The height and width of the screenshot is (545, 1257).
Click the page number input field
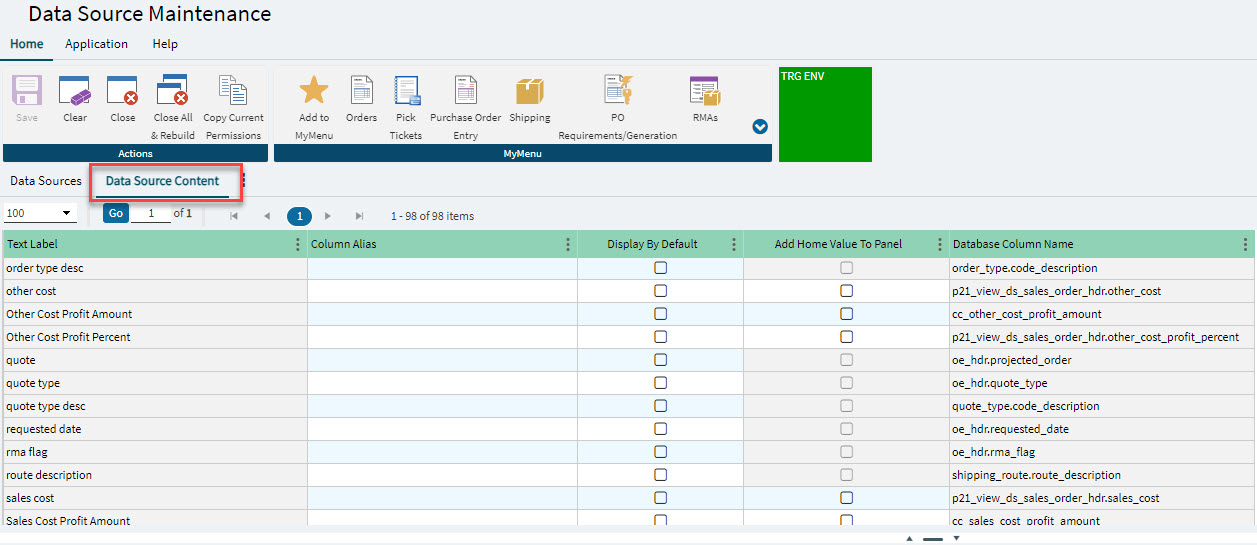click(151, 214)
